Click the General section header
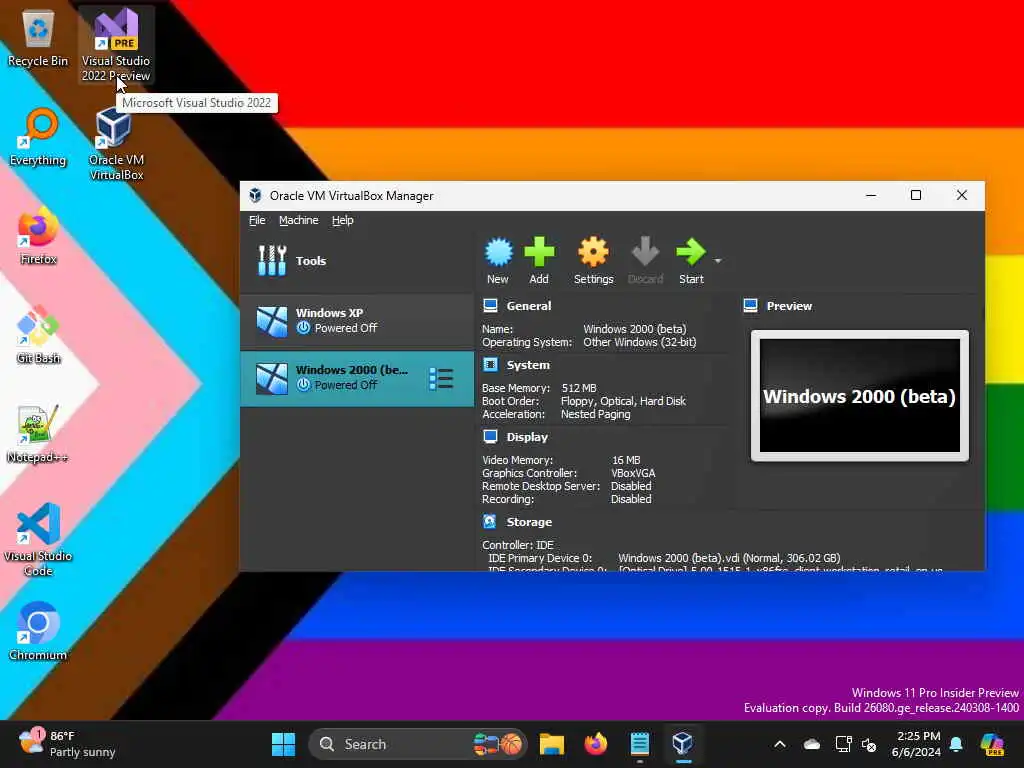The image size is (1024, 768). point(528,306)
